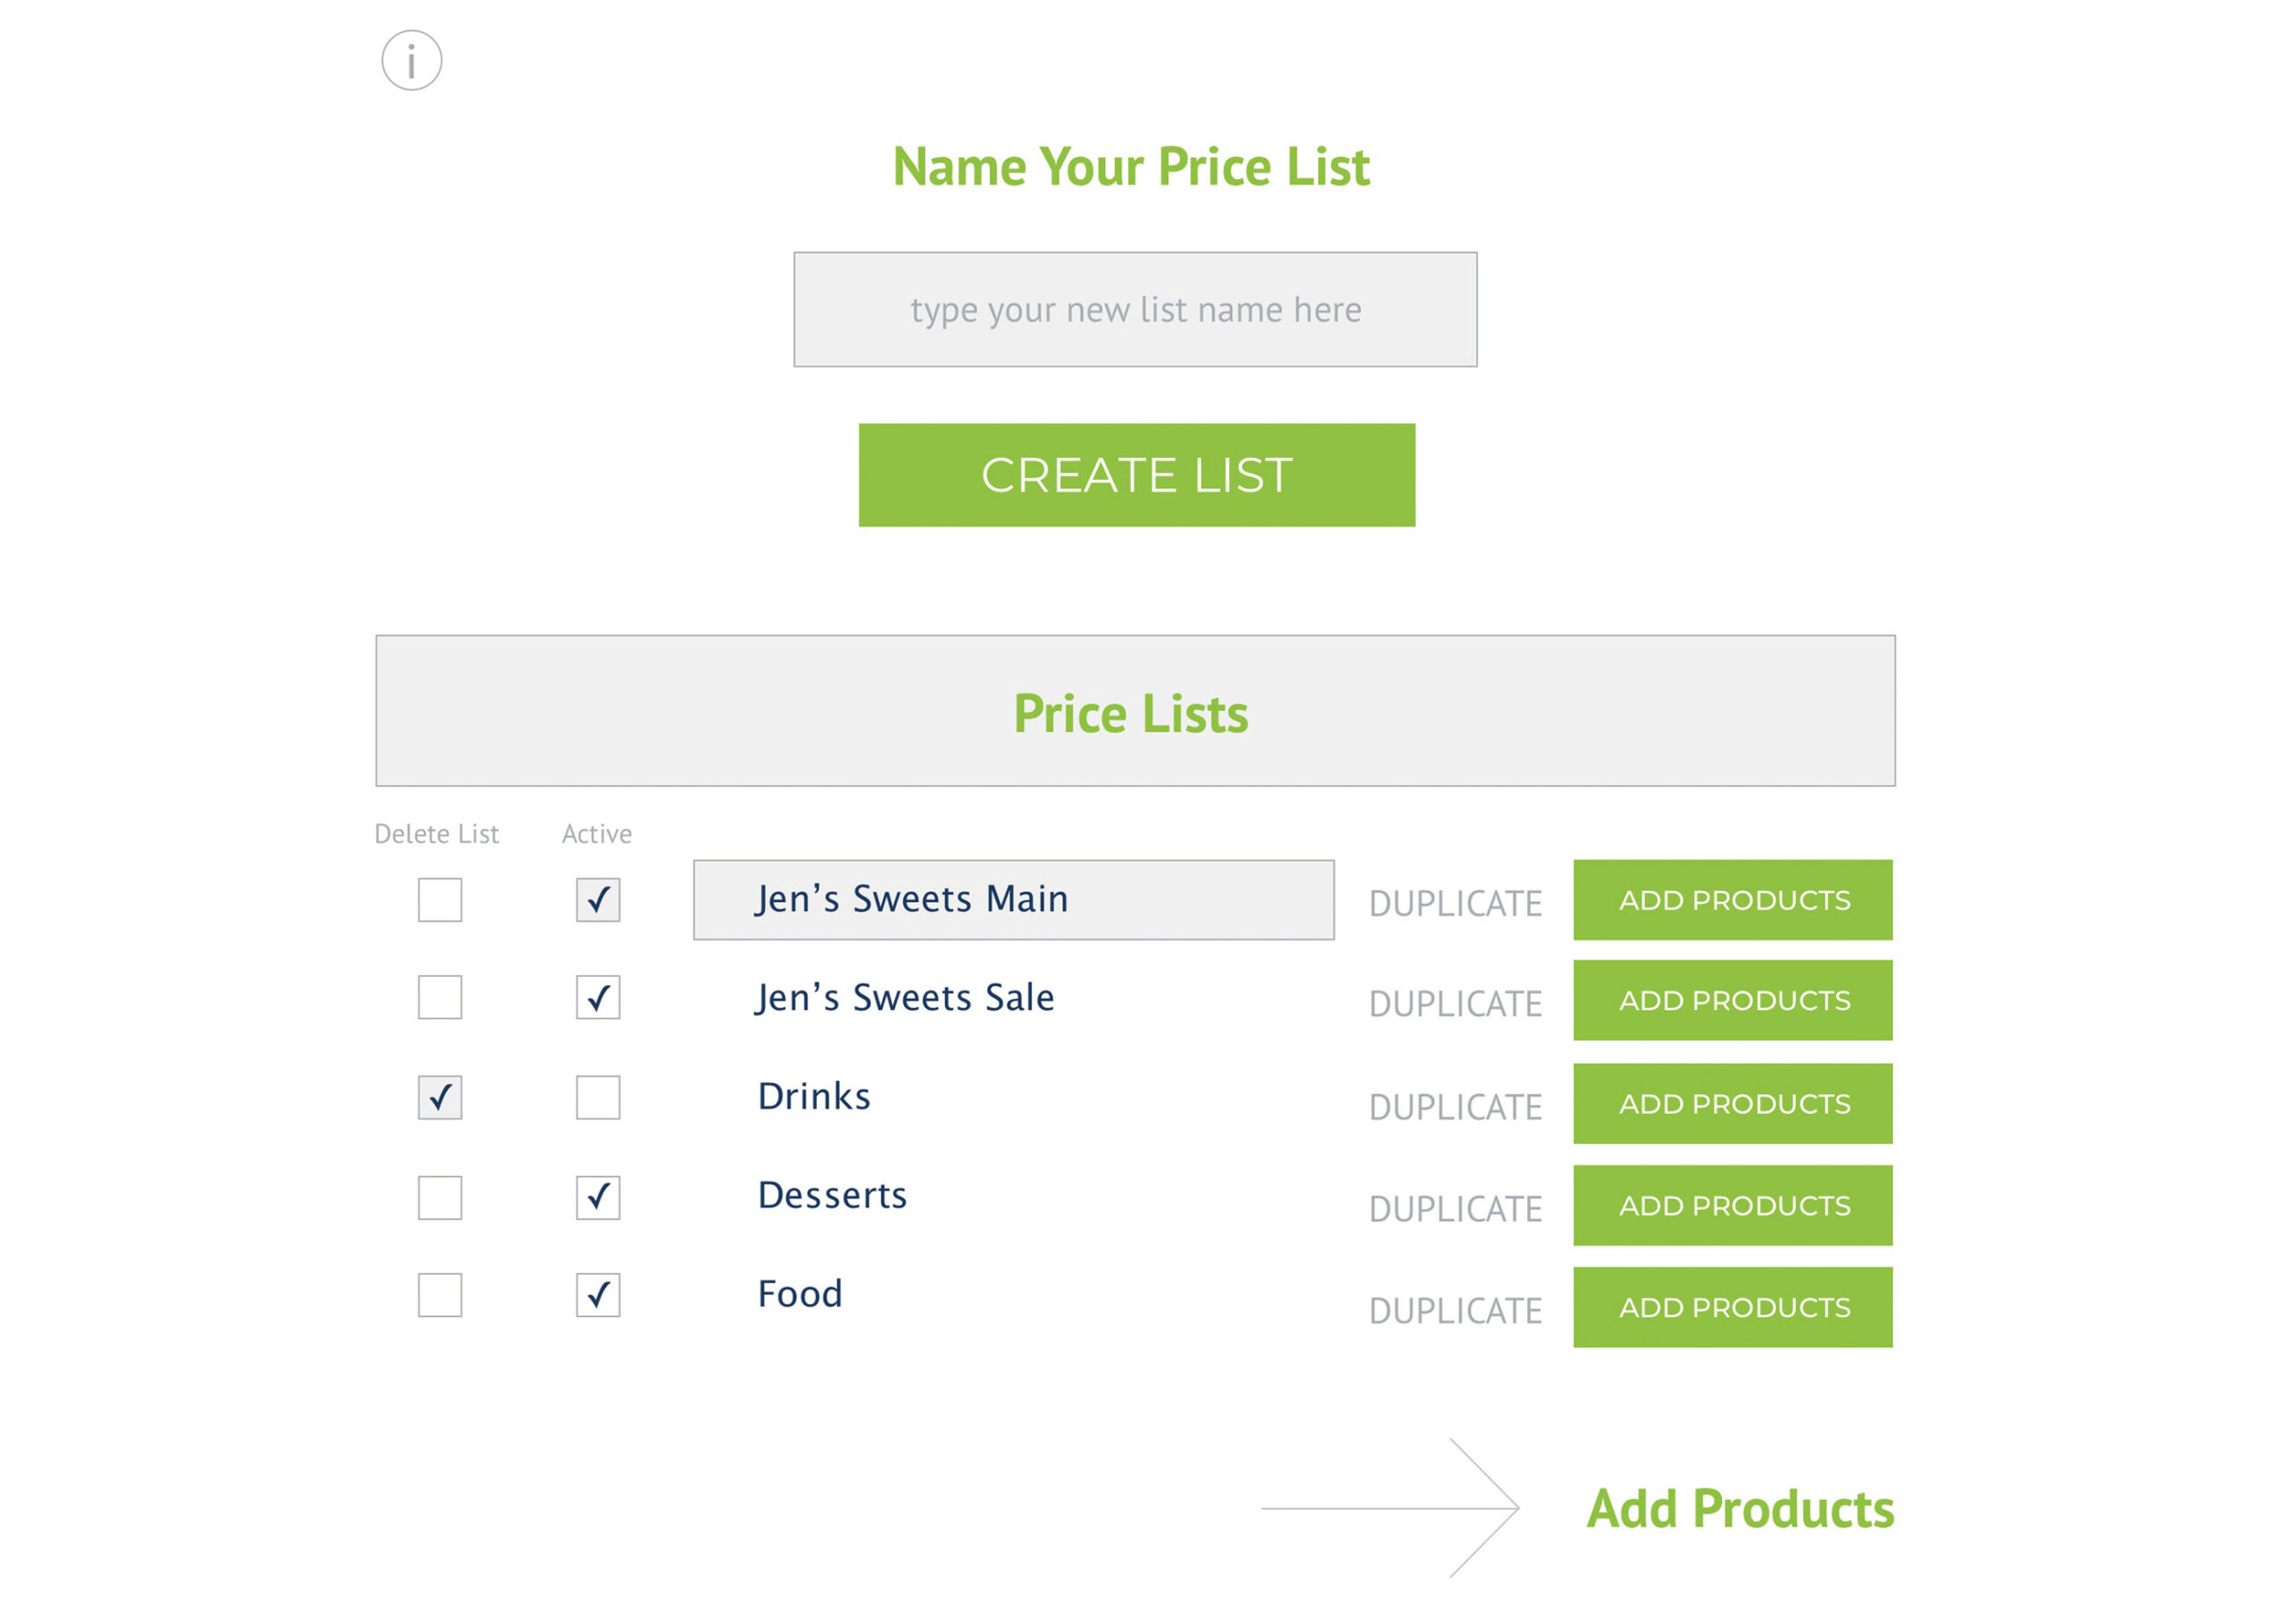Add products to Jen's Sweets Main
This screenshot has width=2285, height=1624.
(x=1733, y=900)
